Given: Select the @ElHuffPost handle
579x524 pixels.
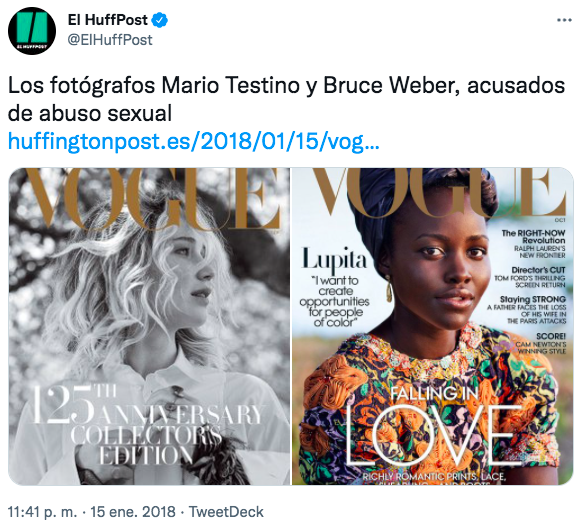Looking at the screenshot, I should pyautogui.click(x=110, y=40).
